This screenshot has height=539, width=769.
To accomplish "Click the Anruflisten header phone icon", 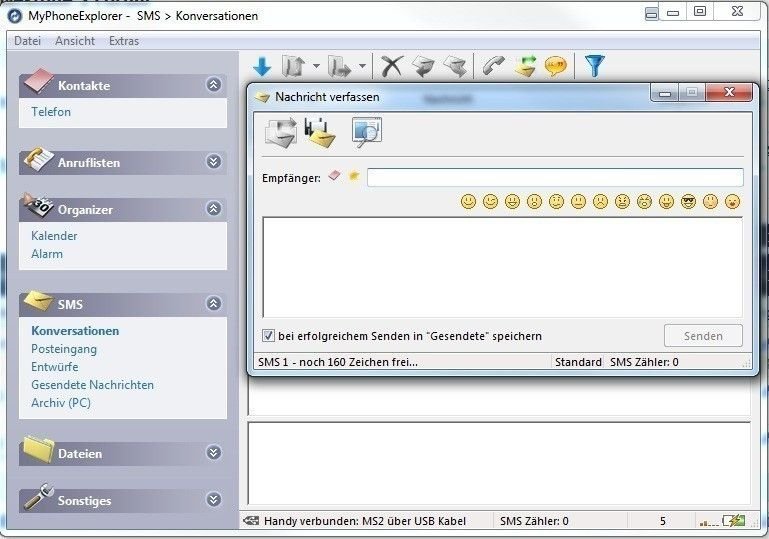I will 38,159.
